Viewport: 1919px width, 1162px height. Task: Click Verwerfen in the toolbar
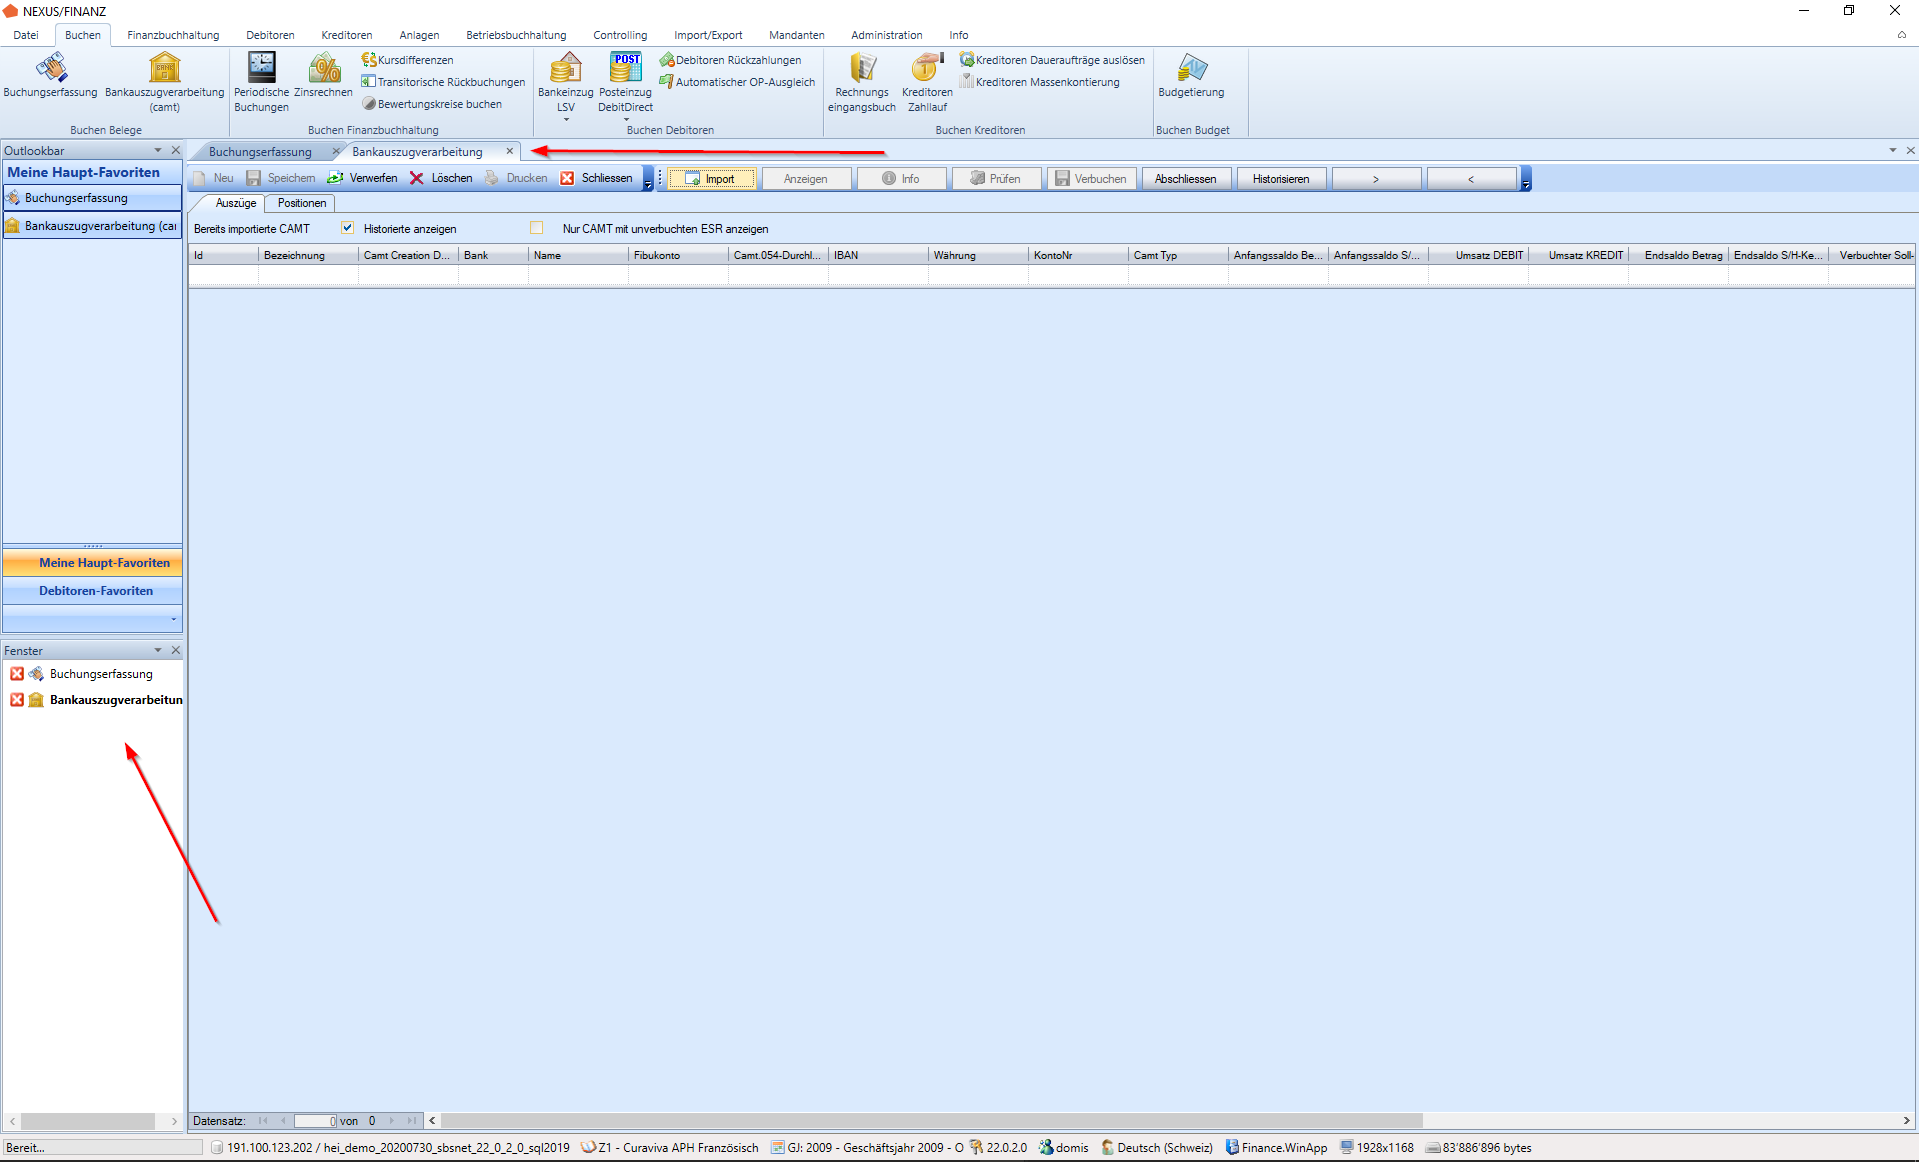(x=362, y=178)
